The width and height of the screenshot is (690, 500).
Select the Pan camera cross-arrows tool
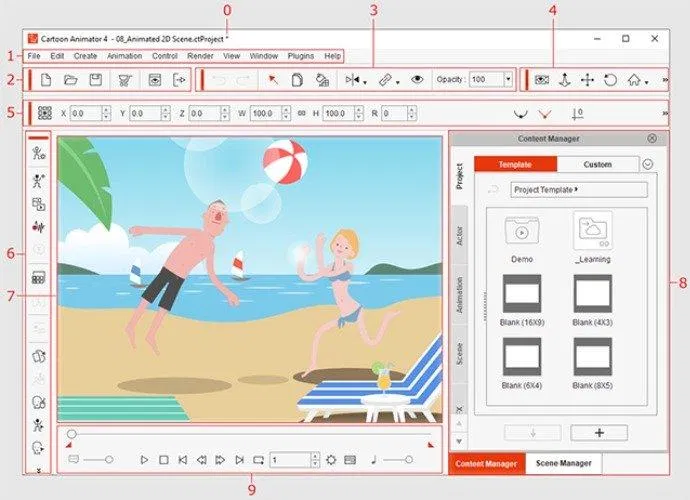click(x=587, y=80)
